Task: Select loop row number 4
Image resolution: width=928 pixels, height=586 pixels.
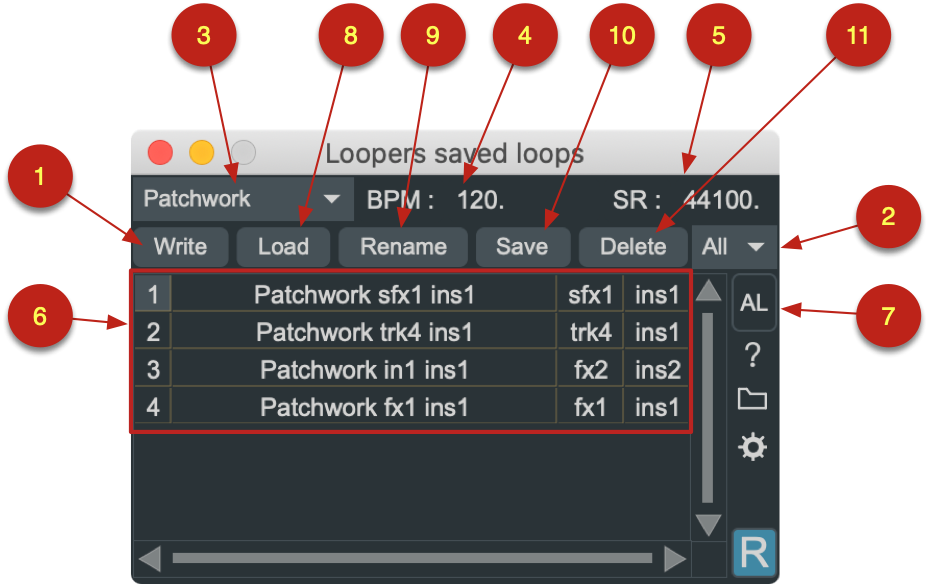Action: click(x=153, y=407)
